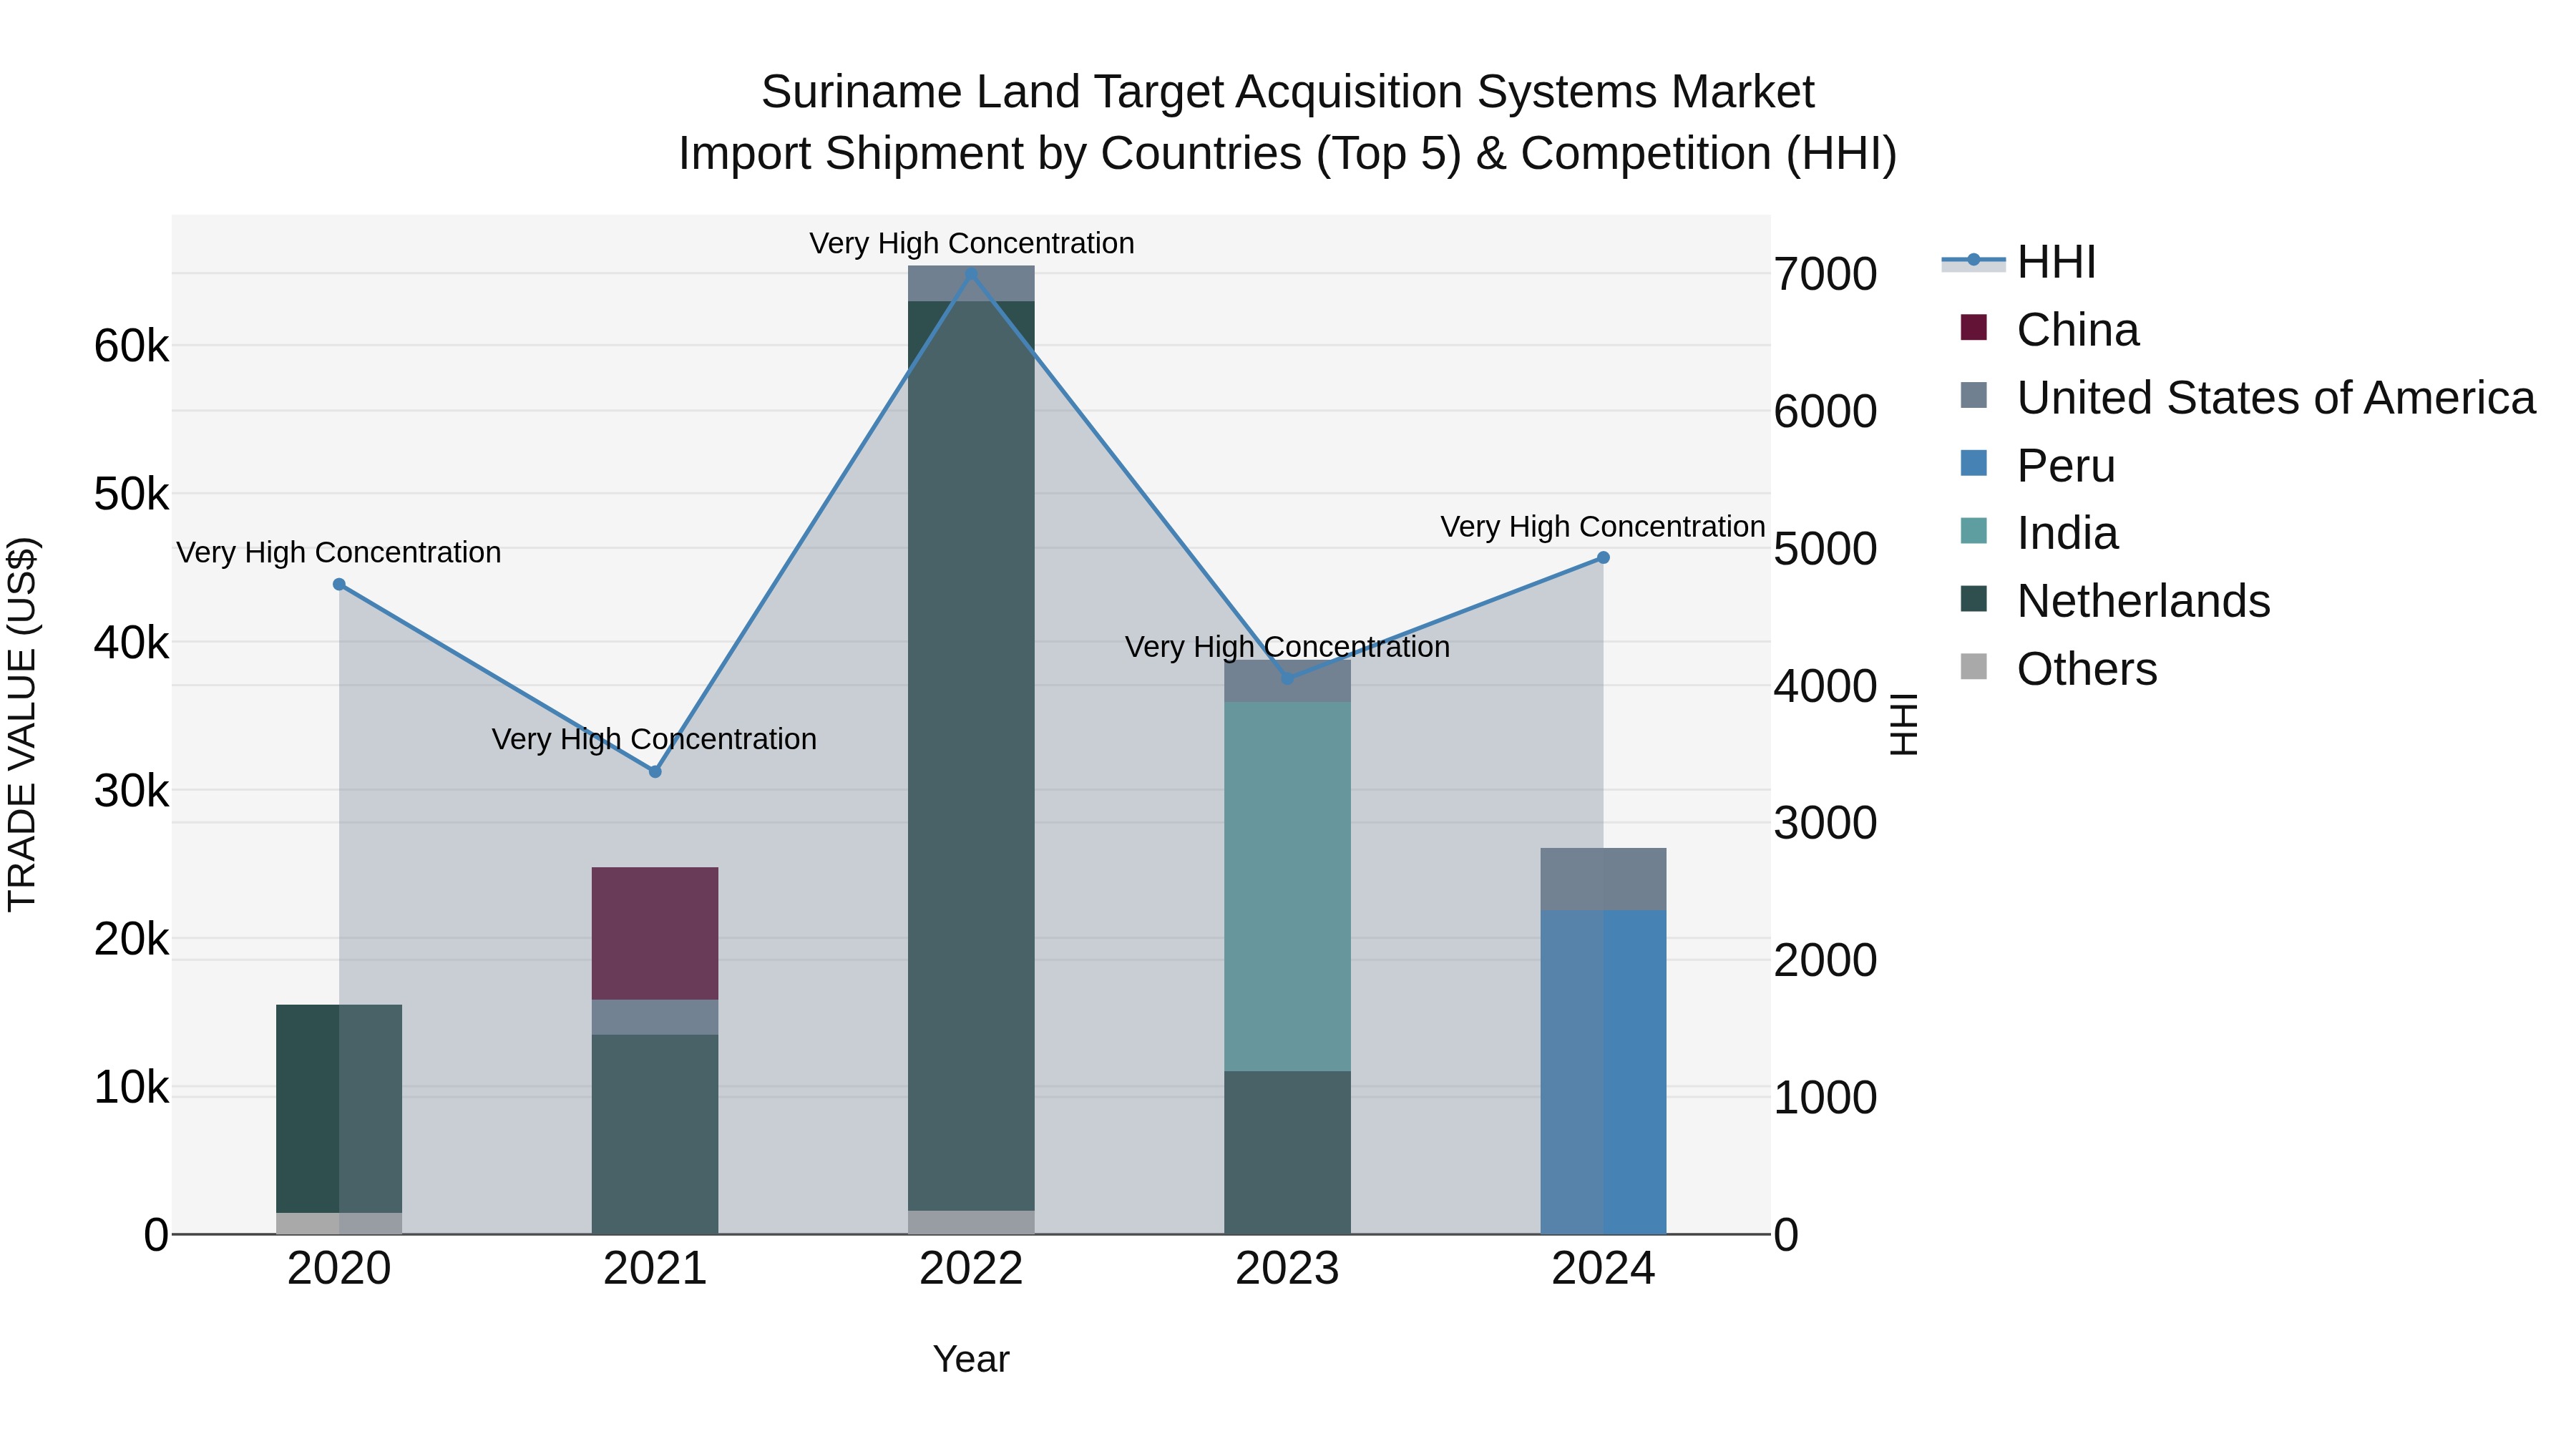This screenshot has width=2576, height=1449.
Task: Click the Netherlands segment in 2023 bar
Action: pos(1287,1153)
